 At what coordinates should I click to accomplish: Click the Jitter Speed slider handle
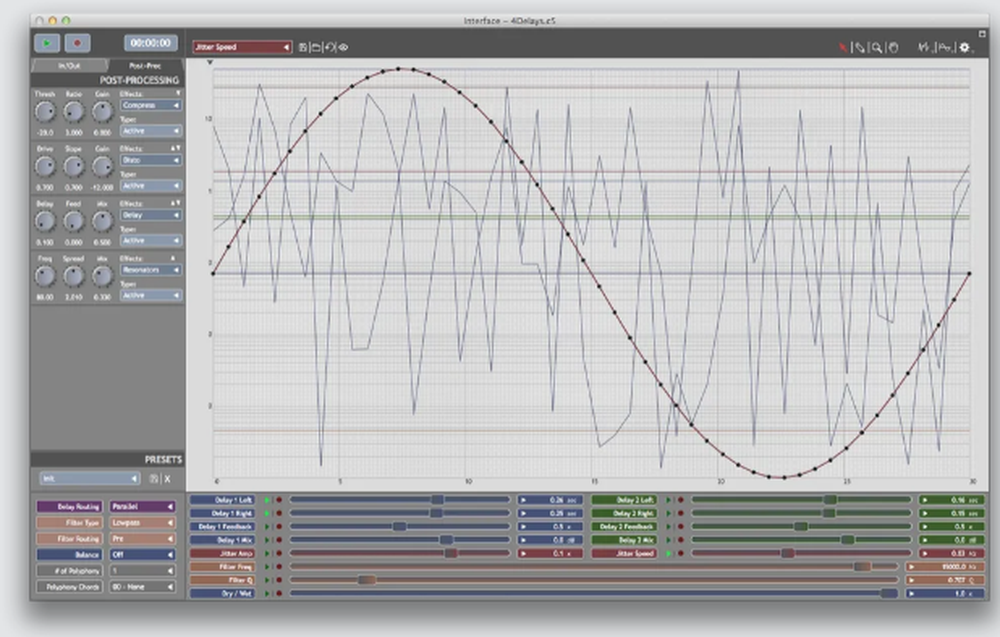788,553
